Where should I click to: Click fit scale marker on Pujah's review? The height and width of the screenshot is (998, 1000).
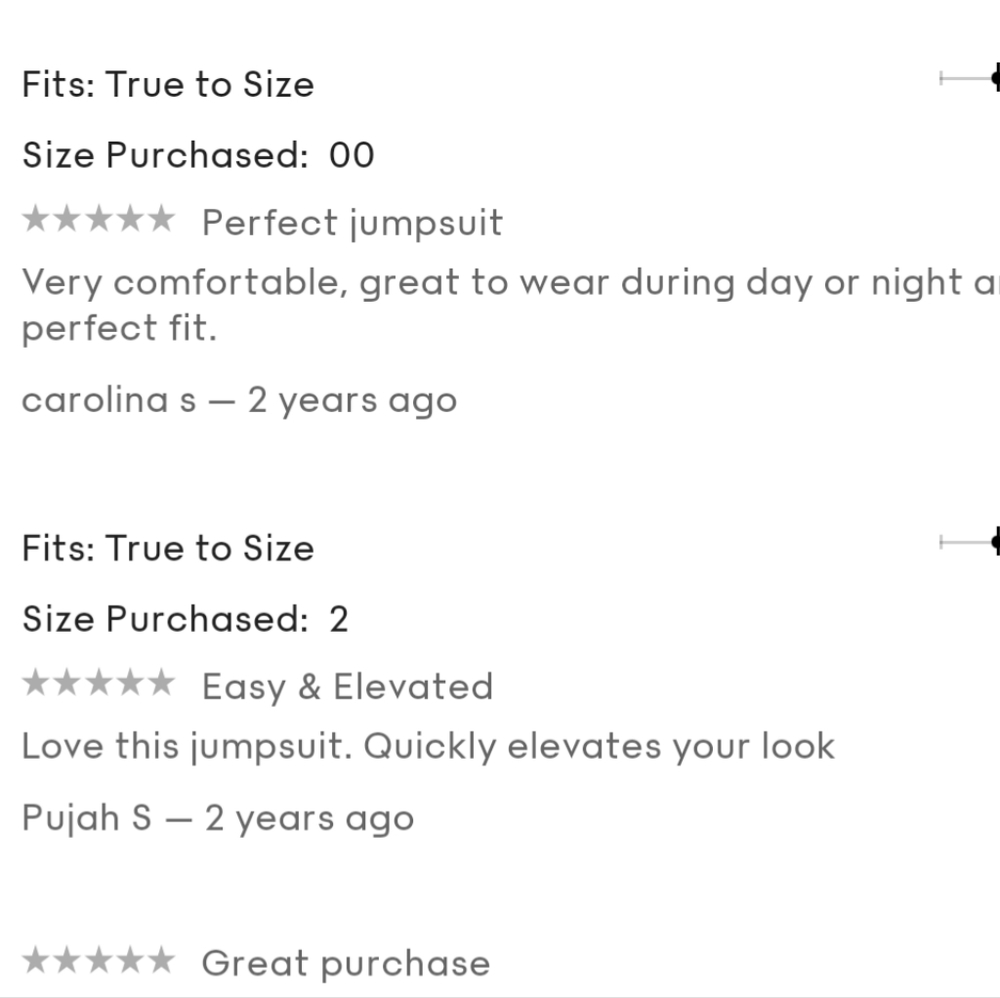coord(994,542)
